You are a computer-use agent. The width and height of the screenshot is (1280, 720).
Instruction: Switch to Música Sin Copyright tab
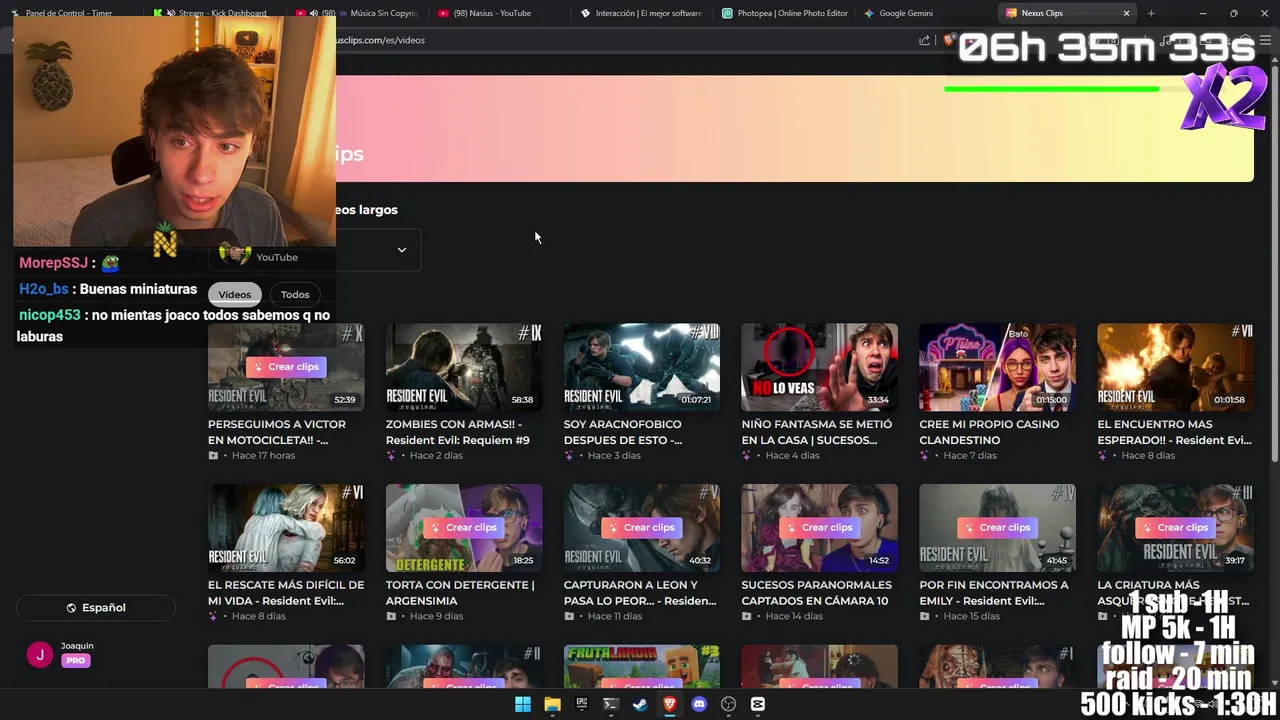(358, 13)
